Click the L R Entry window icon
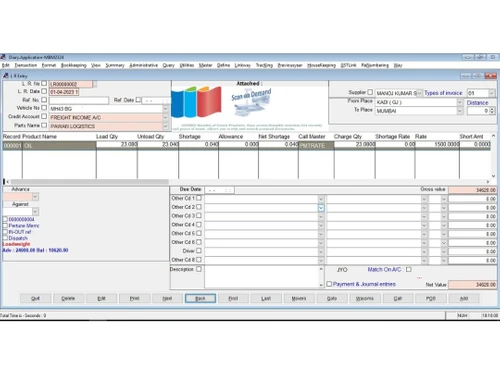 point(6,76)
